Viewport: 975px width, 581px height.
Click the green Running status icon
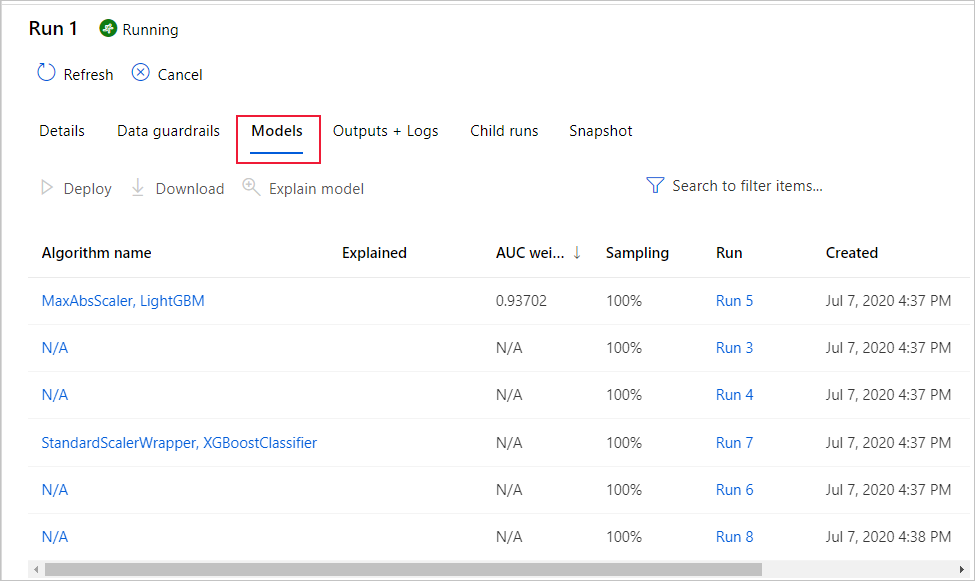(x=108, y=29)
